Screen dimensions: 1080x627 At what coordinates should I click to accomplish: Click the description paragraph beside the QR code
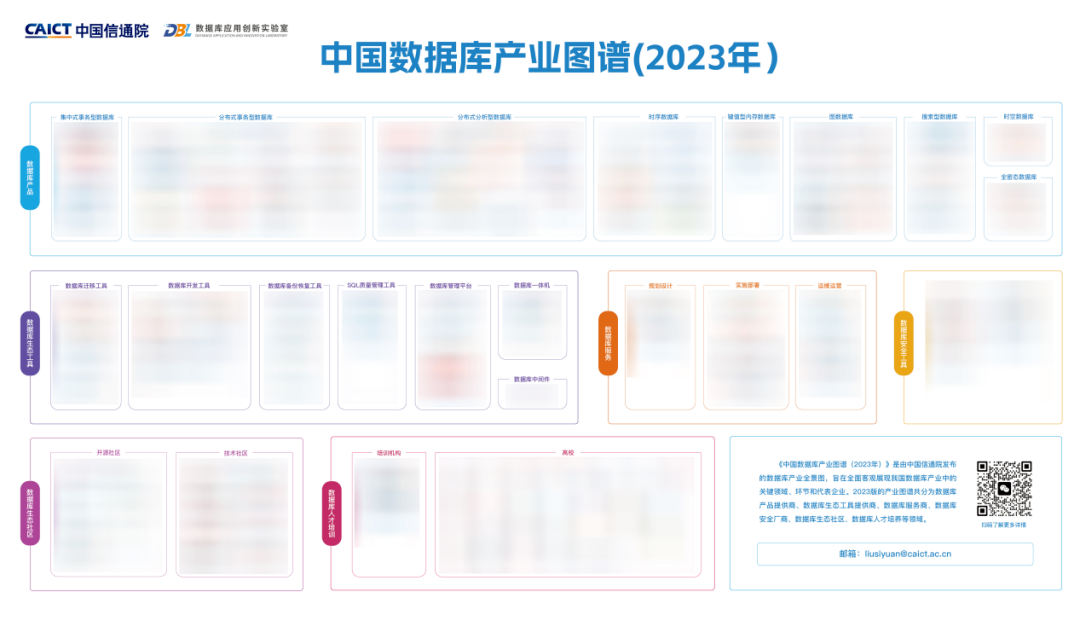pos(858,491)
